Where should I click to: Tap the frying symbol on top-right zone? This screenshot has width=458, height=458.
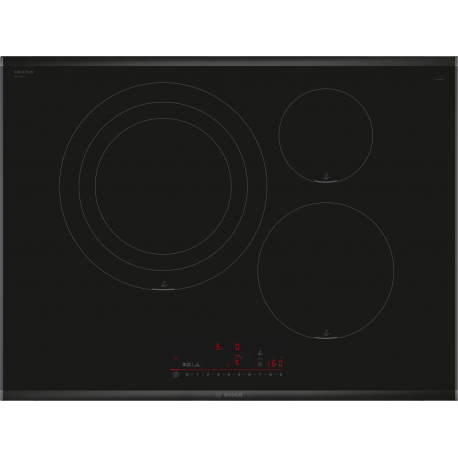click(x=326, y=176)
